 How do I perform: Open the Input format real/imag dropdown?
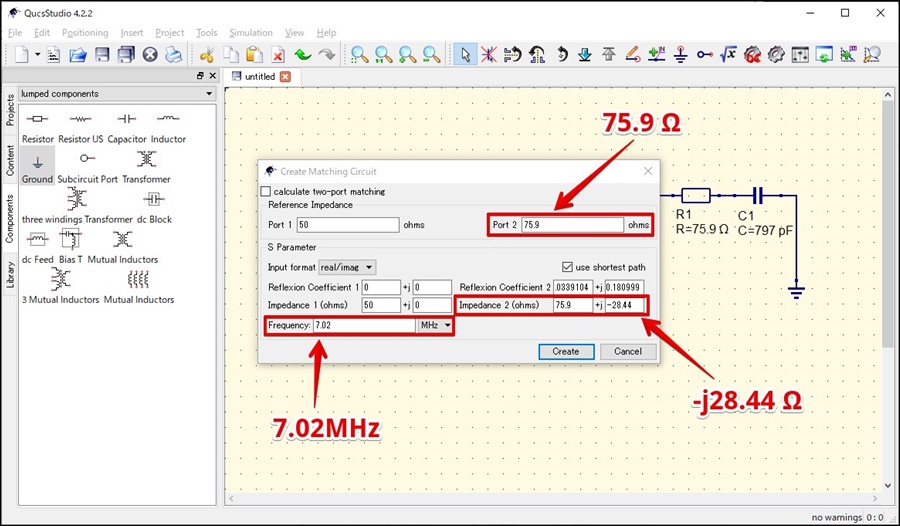[347, 267]
